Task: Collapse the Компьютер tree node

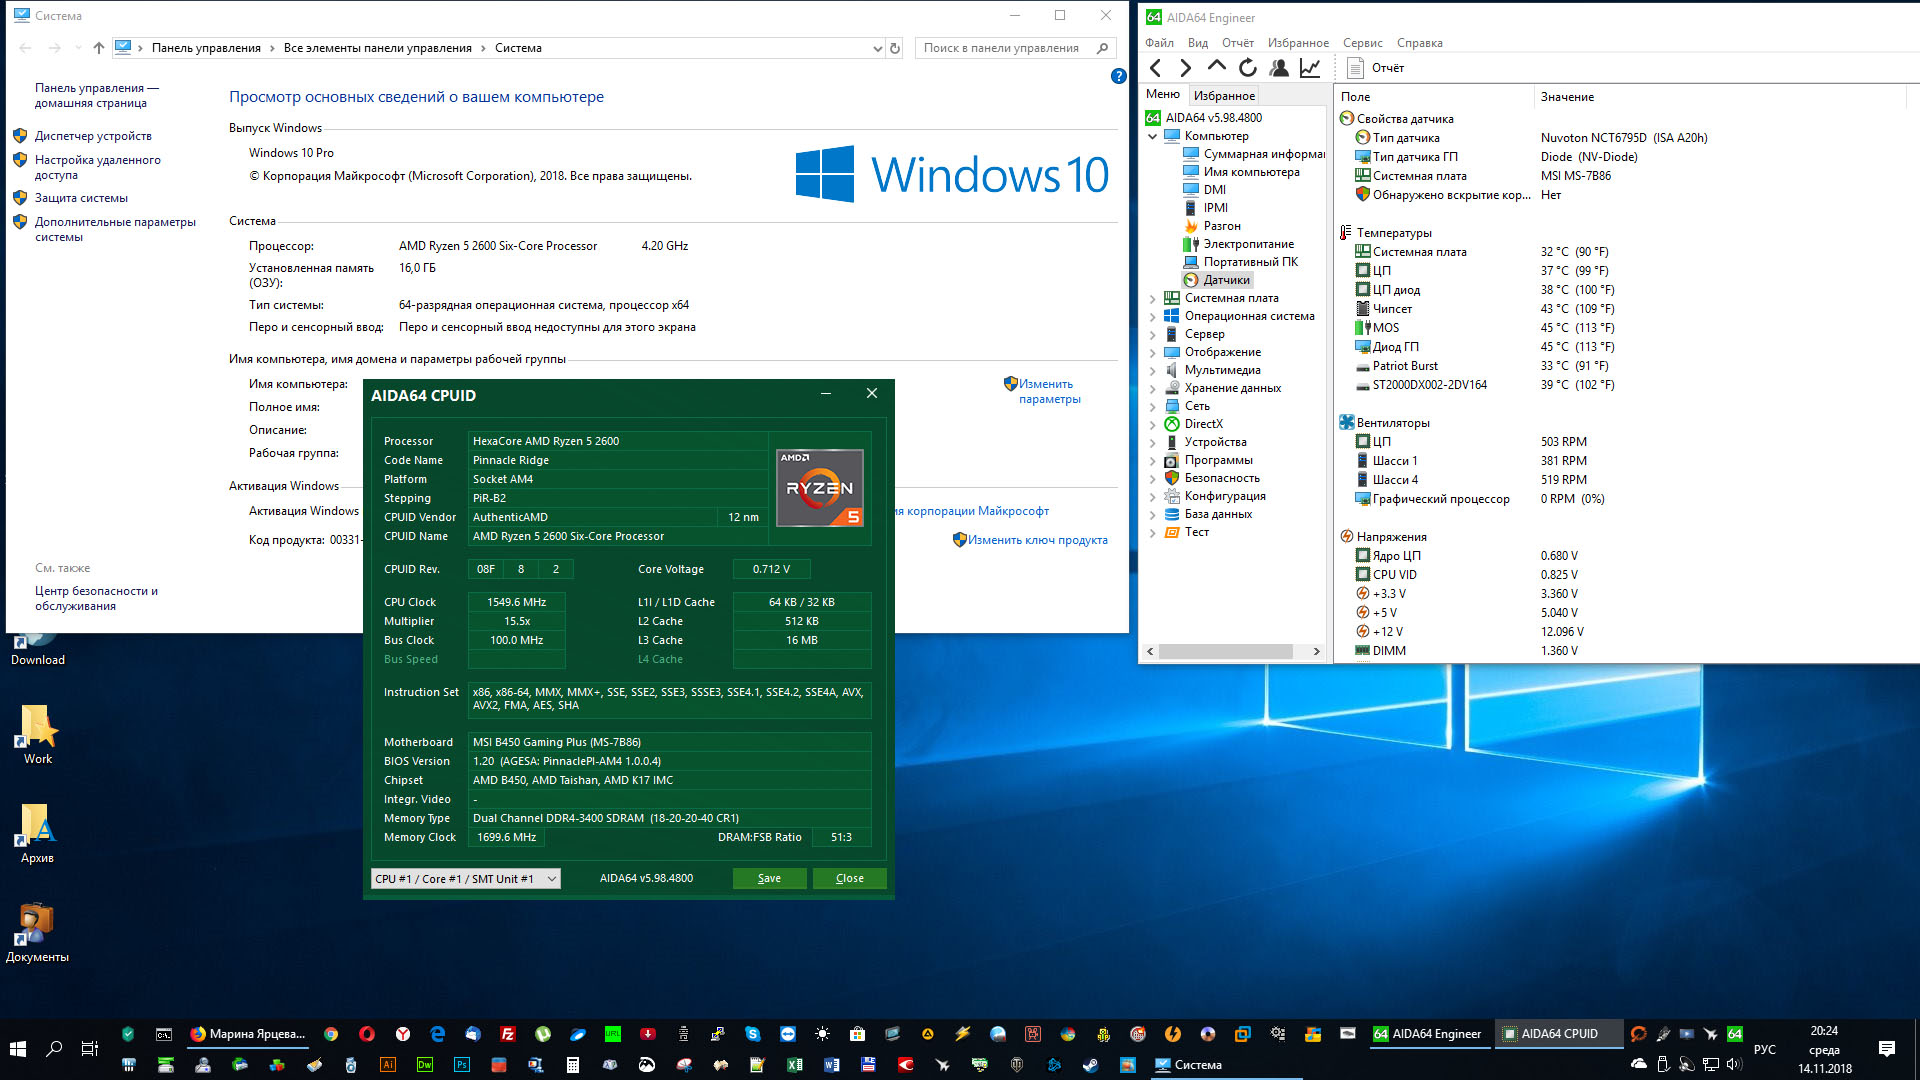Action: click(x=1152, y=137)
